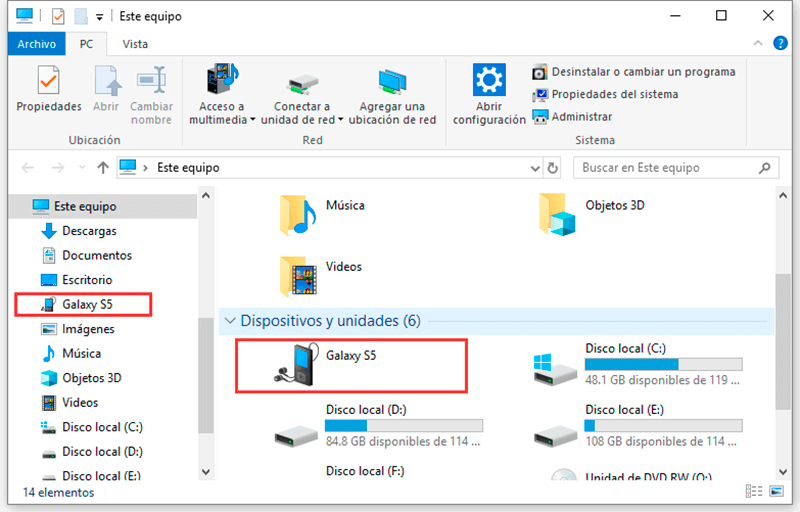800x512 pixels.
Task: Switch to large icons view button
Action: (777, 491)
